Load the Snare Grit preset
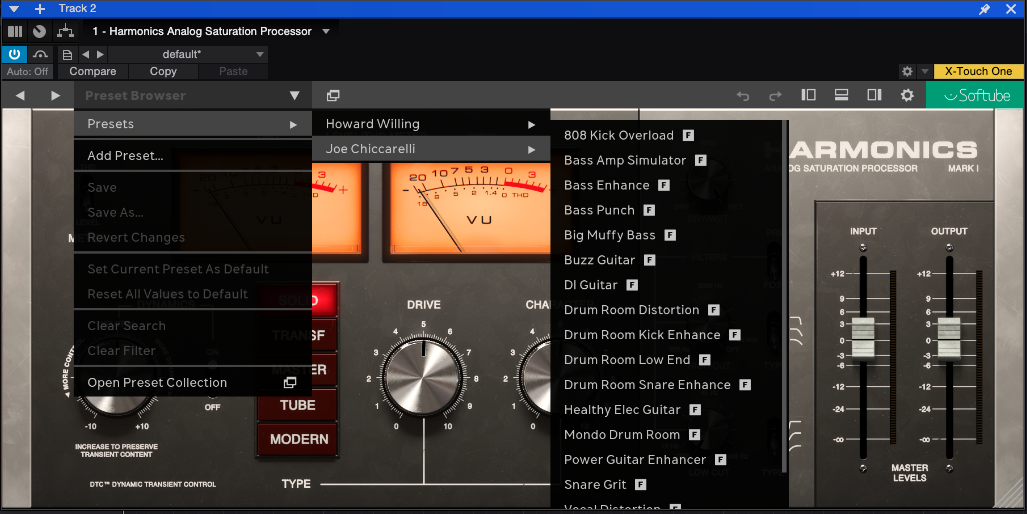1027x514 pixels. [666, 485]
